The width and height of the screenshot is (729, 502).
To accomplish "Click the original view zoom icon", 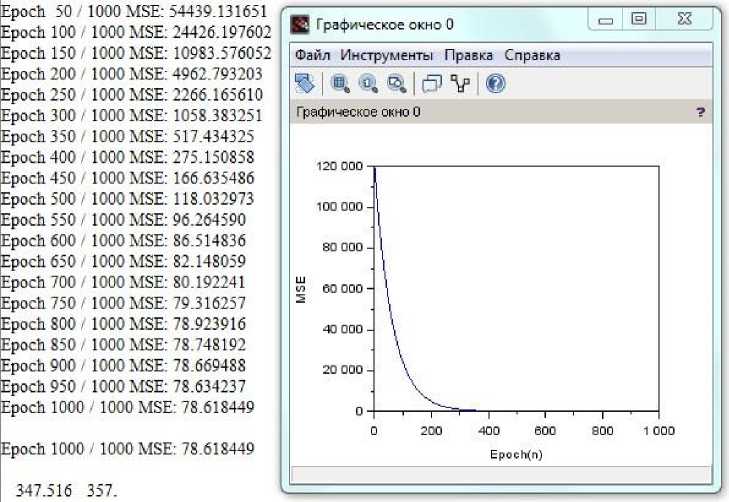I will tap(368, 84).
